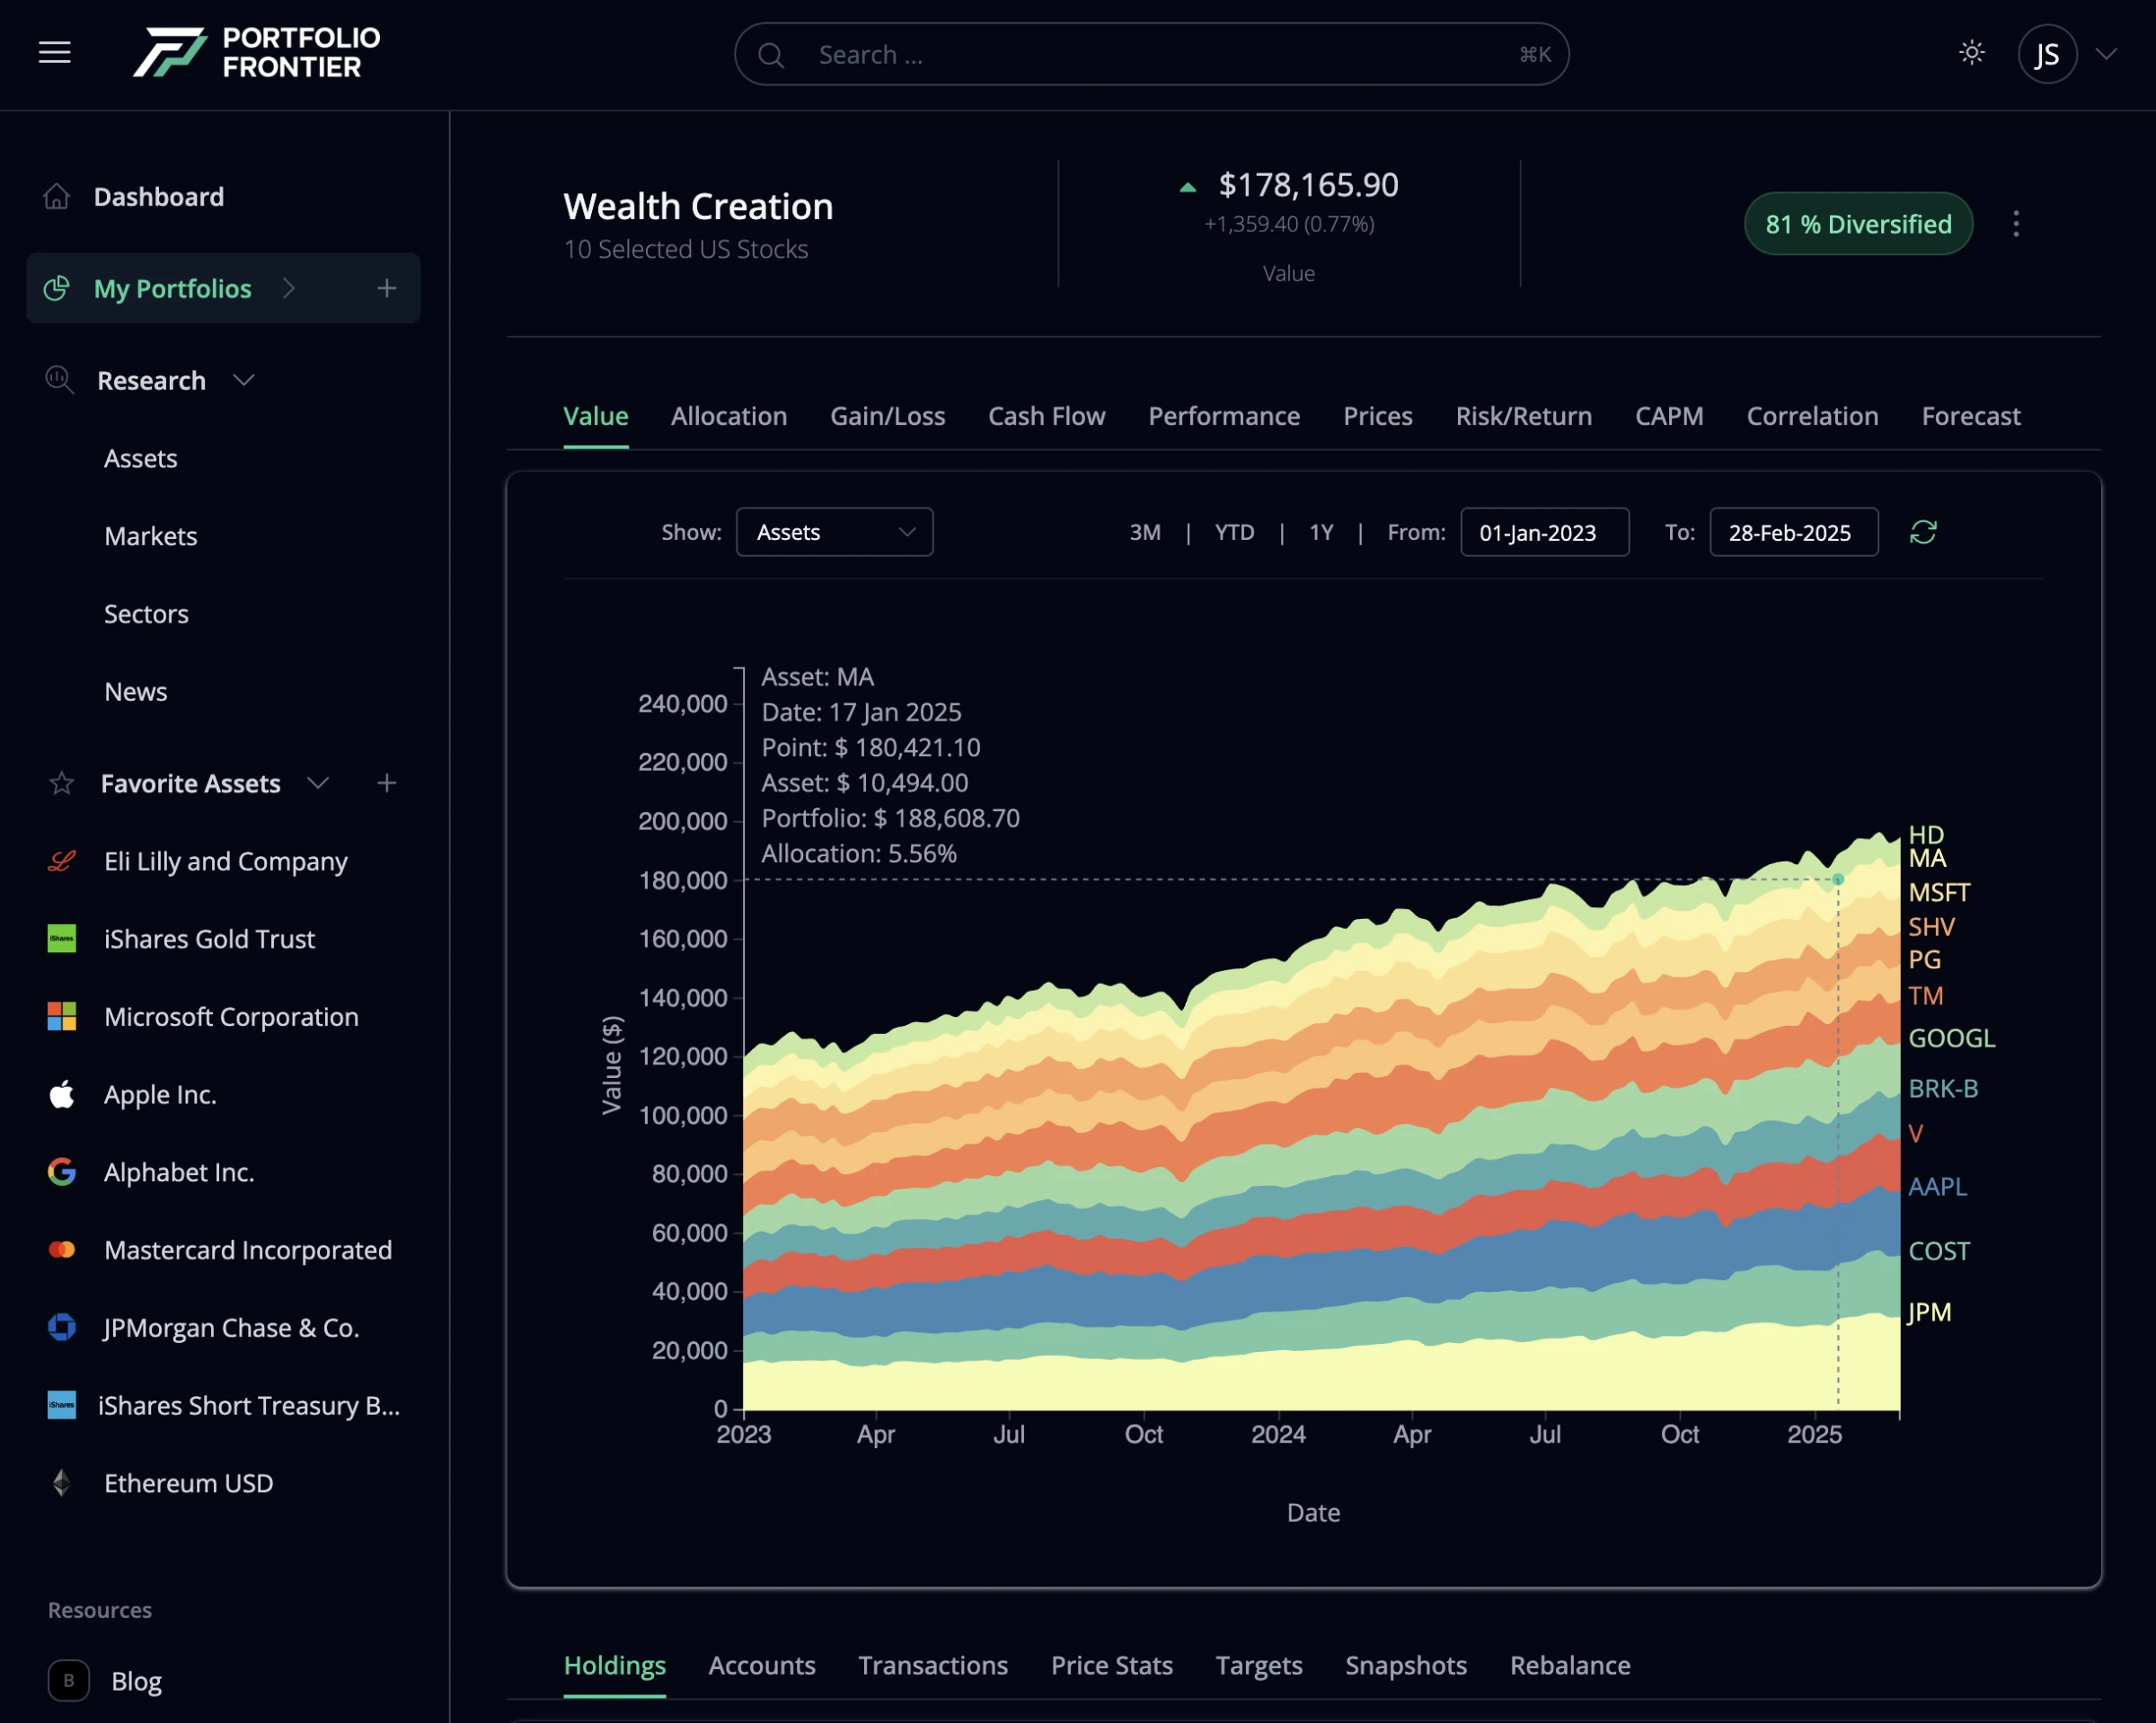This screenshot has width=2156, height=1723.
Task: Click the 81 % Diversified badge
Action: tap(1859, 224)
